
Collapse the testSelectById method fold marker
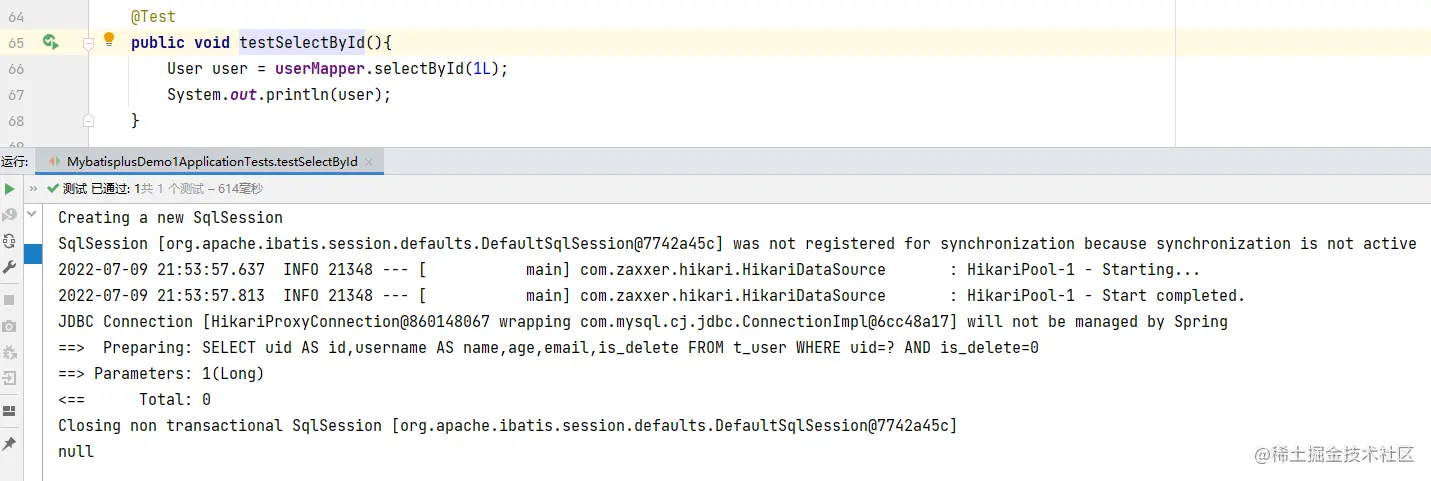point(88,43)
